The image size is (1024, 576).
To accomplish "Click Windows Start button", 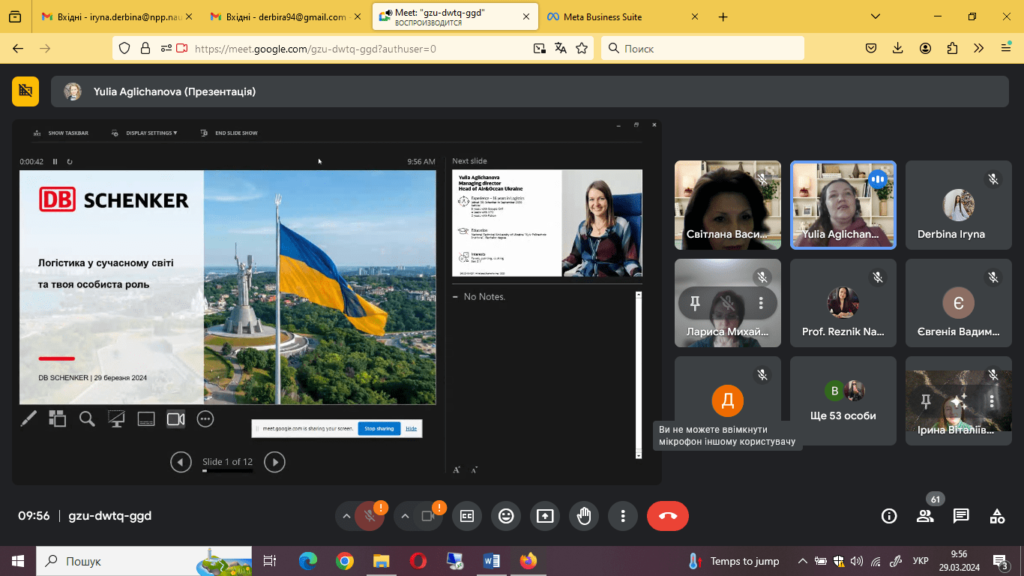I will tap(18, 561).
